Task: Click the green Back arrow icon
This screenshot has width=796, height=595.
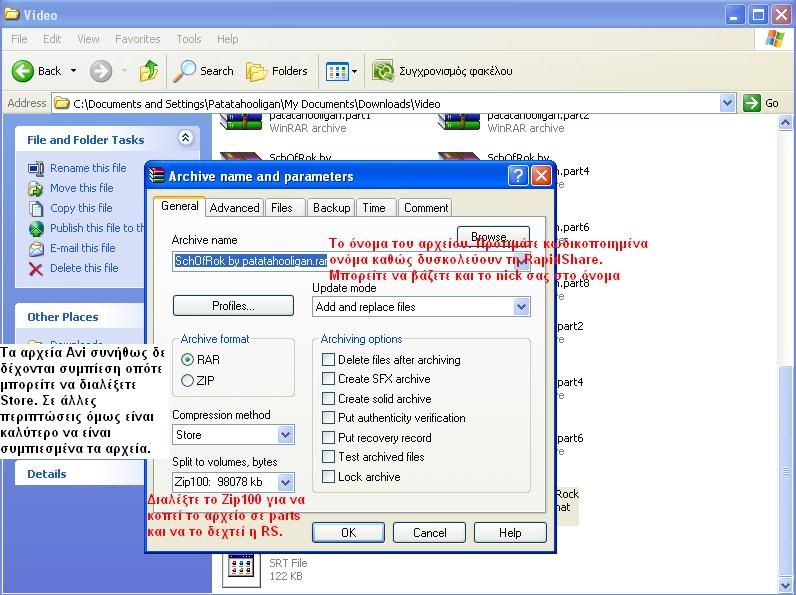Action: tap(22, 71)
